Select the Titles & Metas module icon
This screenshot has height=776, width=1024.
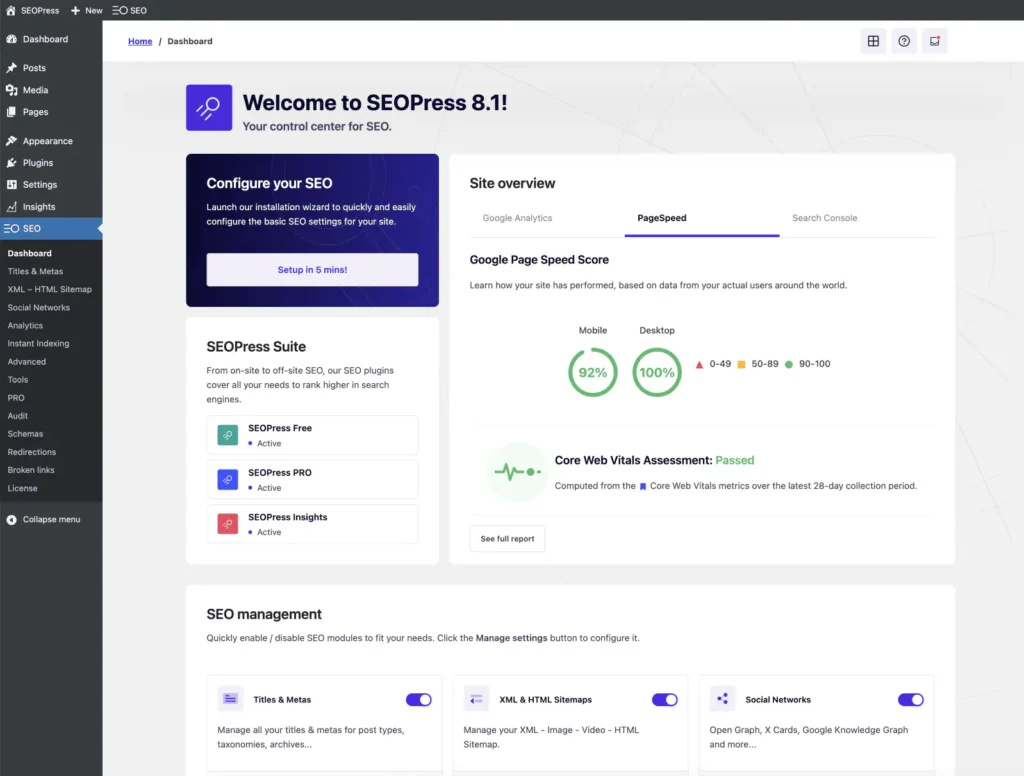(x=229, y=699)
